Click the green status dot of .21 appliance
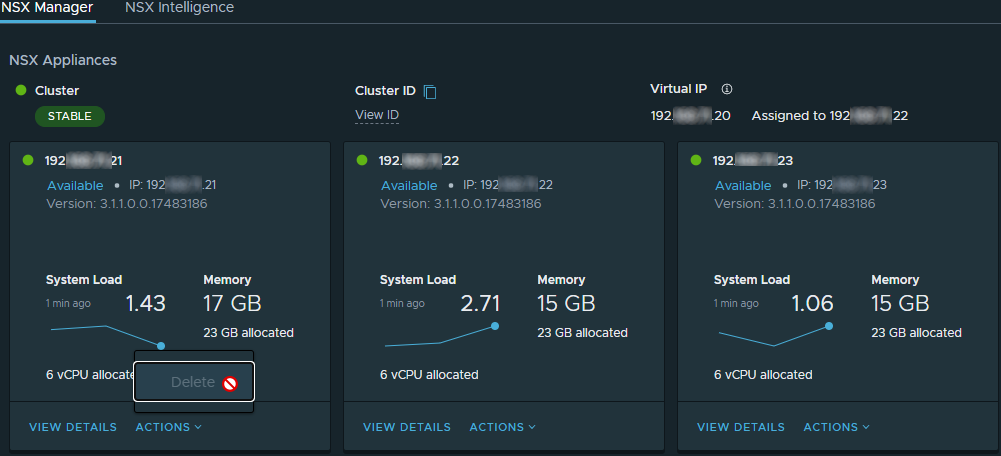Image resolution: width=1001 pixels, height=456 pixels. click(27, 160)
